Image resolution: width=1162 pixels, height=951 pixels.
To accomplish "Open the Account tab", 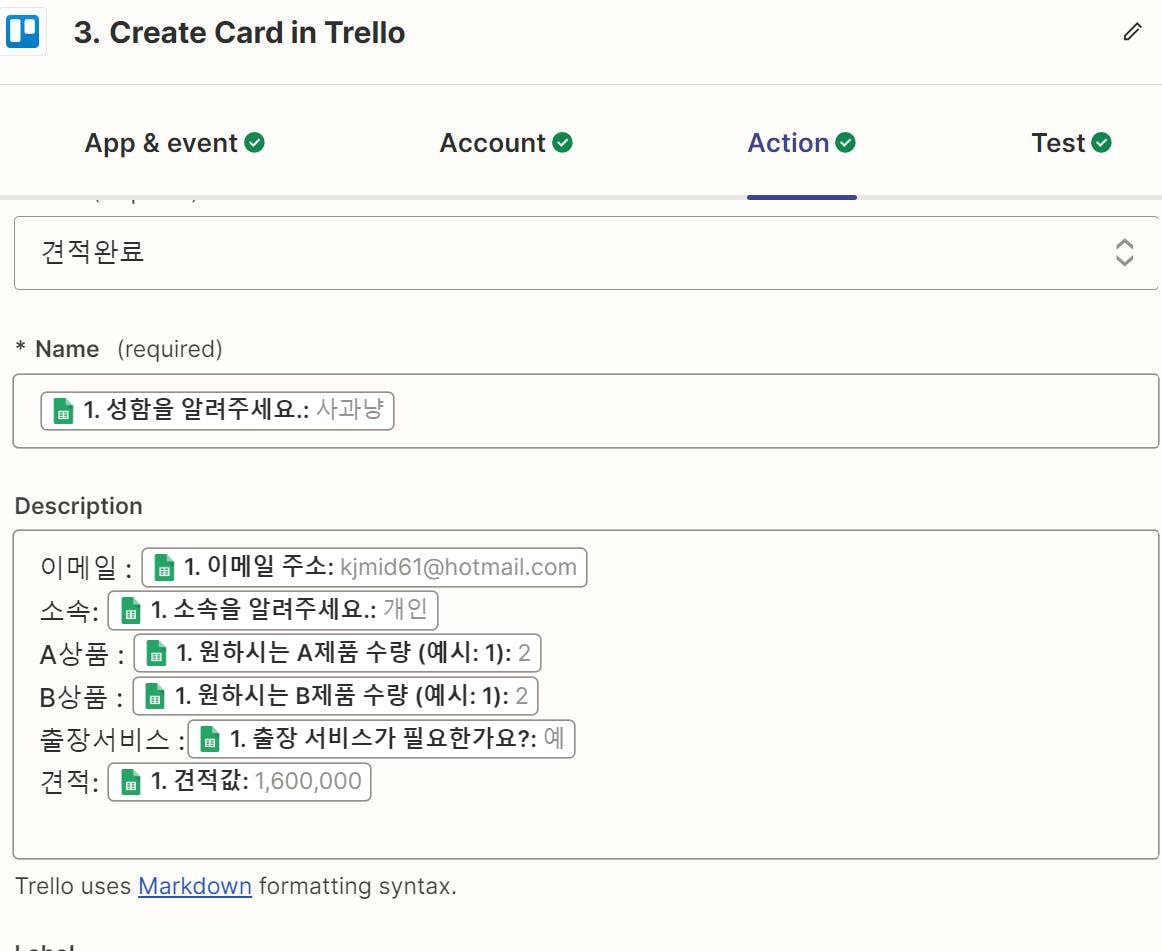I will click(493, 143).
